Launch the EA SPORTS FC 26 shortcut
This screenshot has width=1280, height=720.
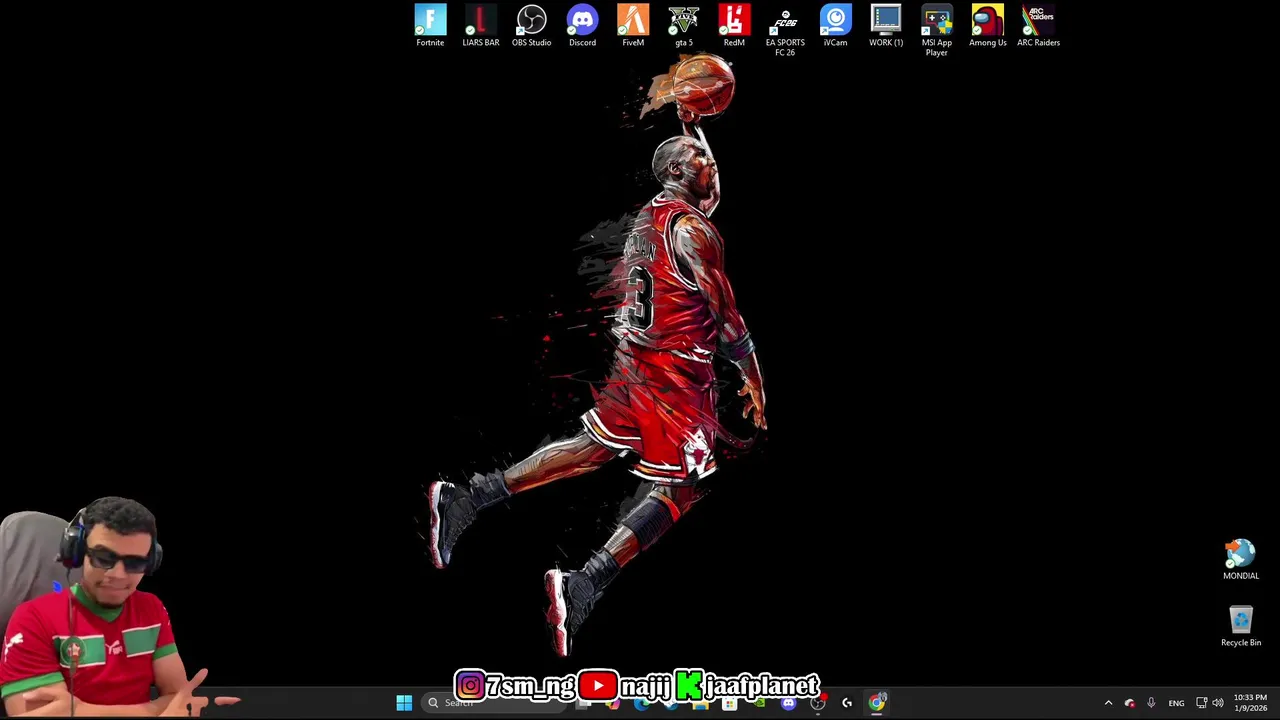[785, 31]
